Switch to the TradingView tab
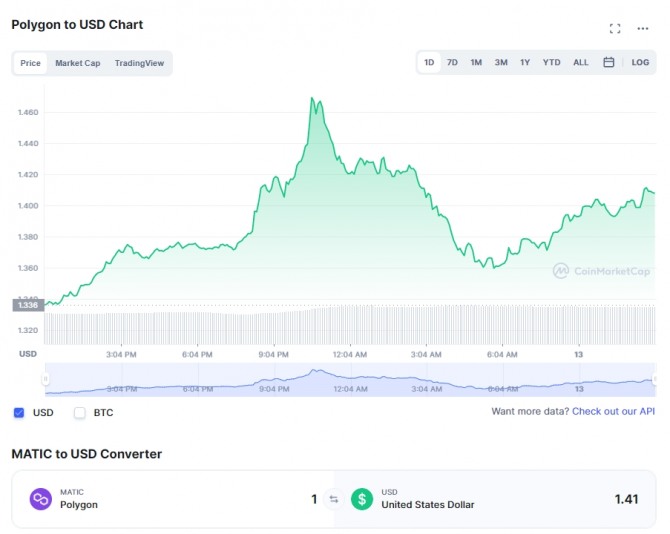The height and width of the screenshot is (534, 670). (139, 63)
